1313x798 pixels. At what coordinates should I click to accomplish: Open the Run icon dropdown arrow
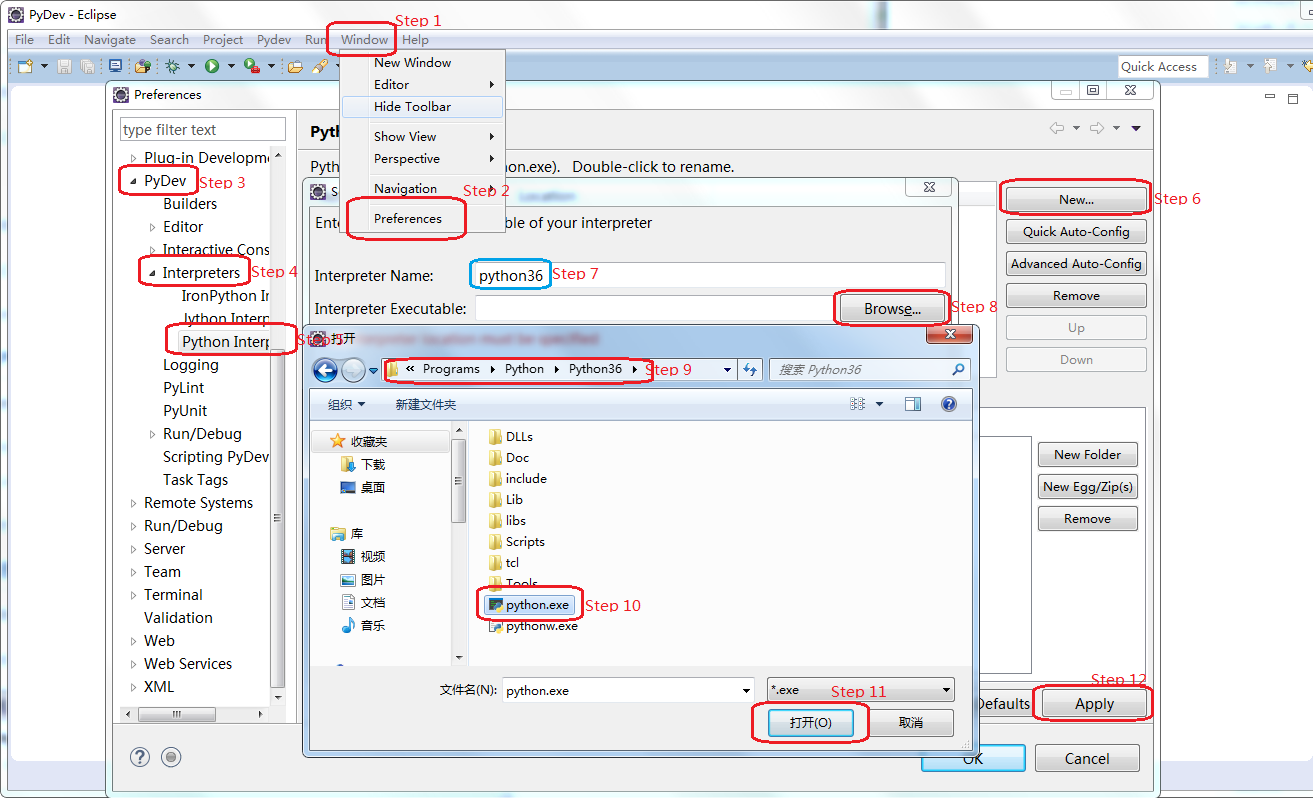(x=231, y=66)
